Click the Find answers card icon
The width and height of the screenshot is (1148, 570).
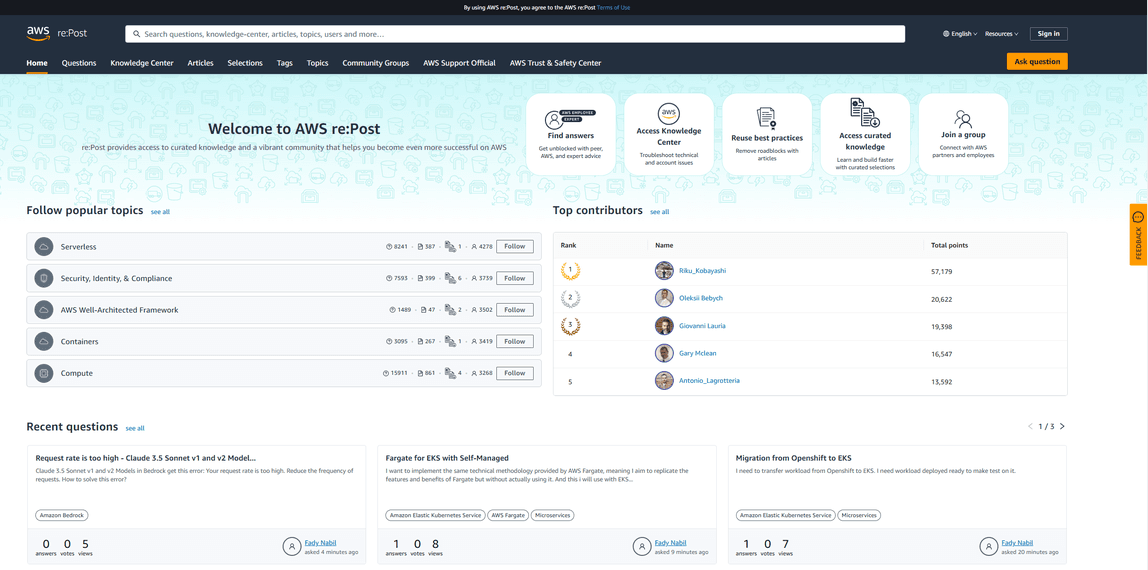pyautogui.click(x=570, y=119)
